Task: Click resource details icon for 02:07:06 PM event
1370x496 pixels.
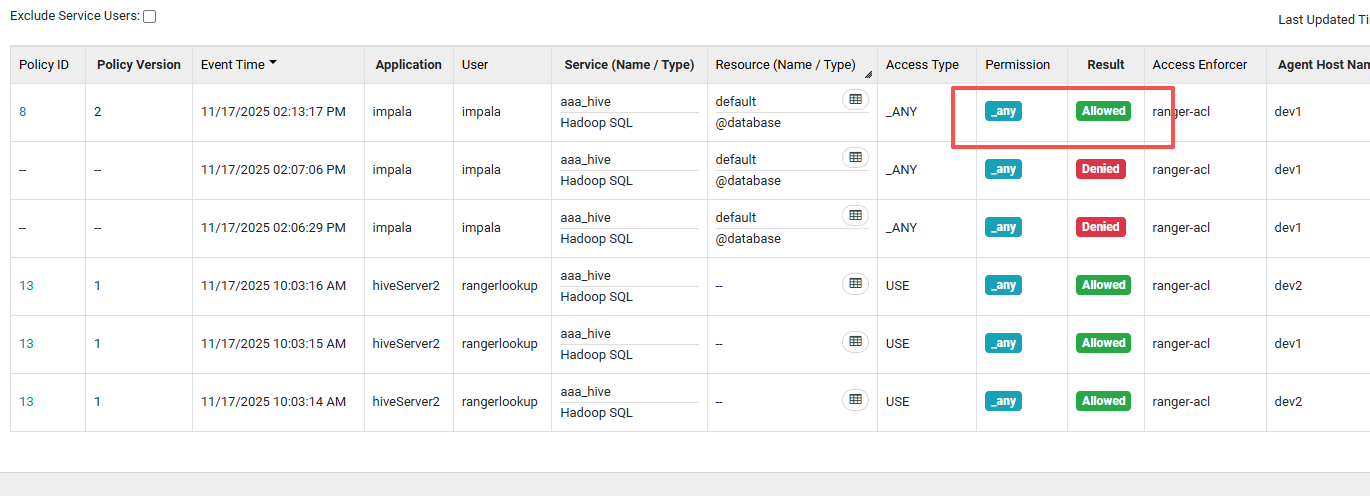Action: pyautogui.click(x=855, y=157)
